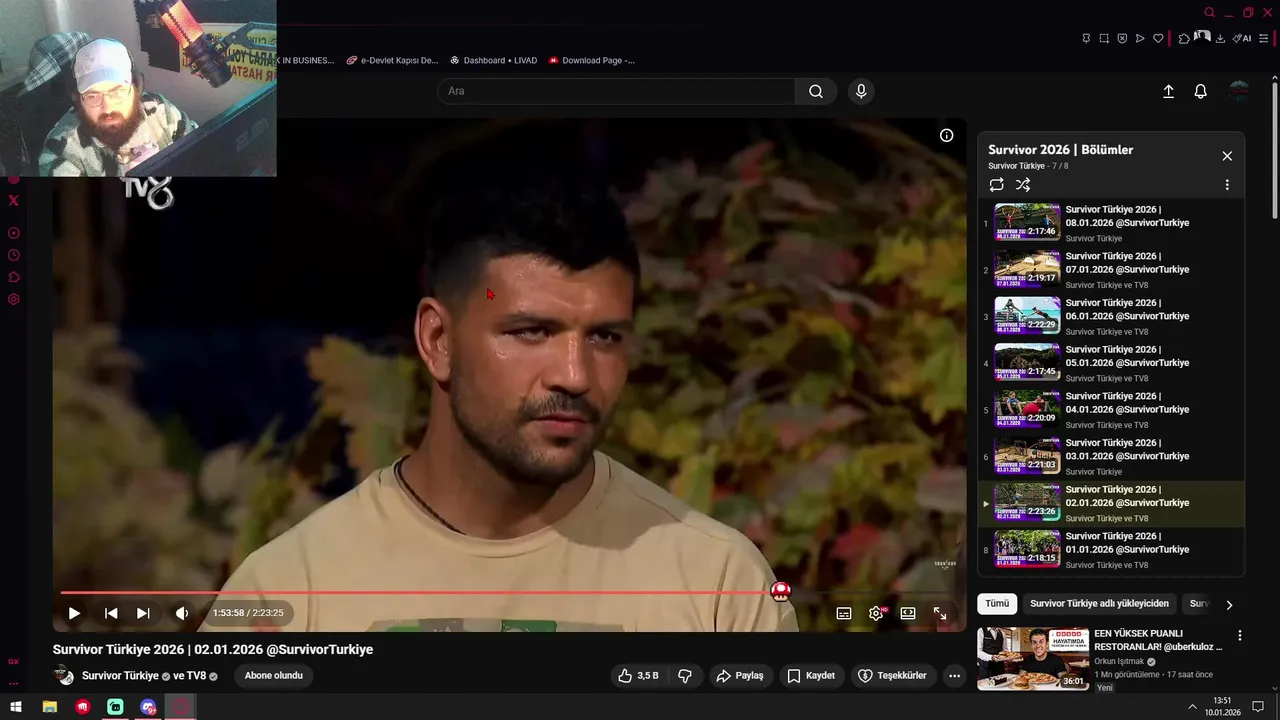Screen dimensions: 1280x720
Task: Open X (Twitter) in the sidebar
Action: pos(13,201)
